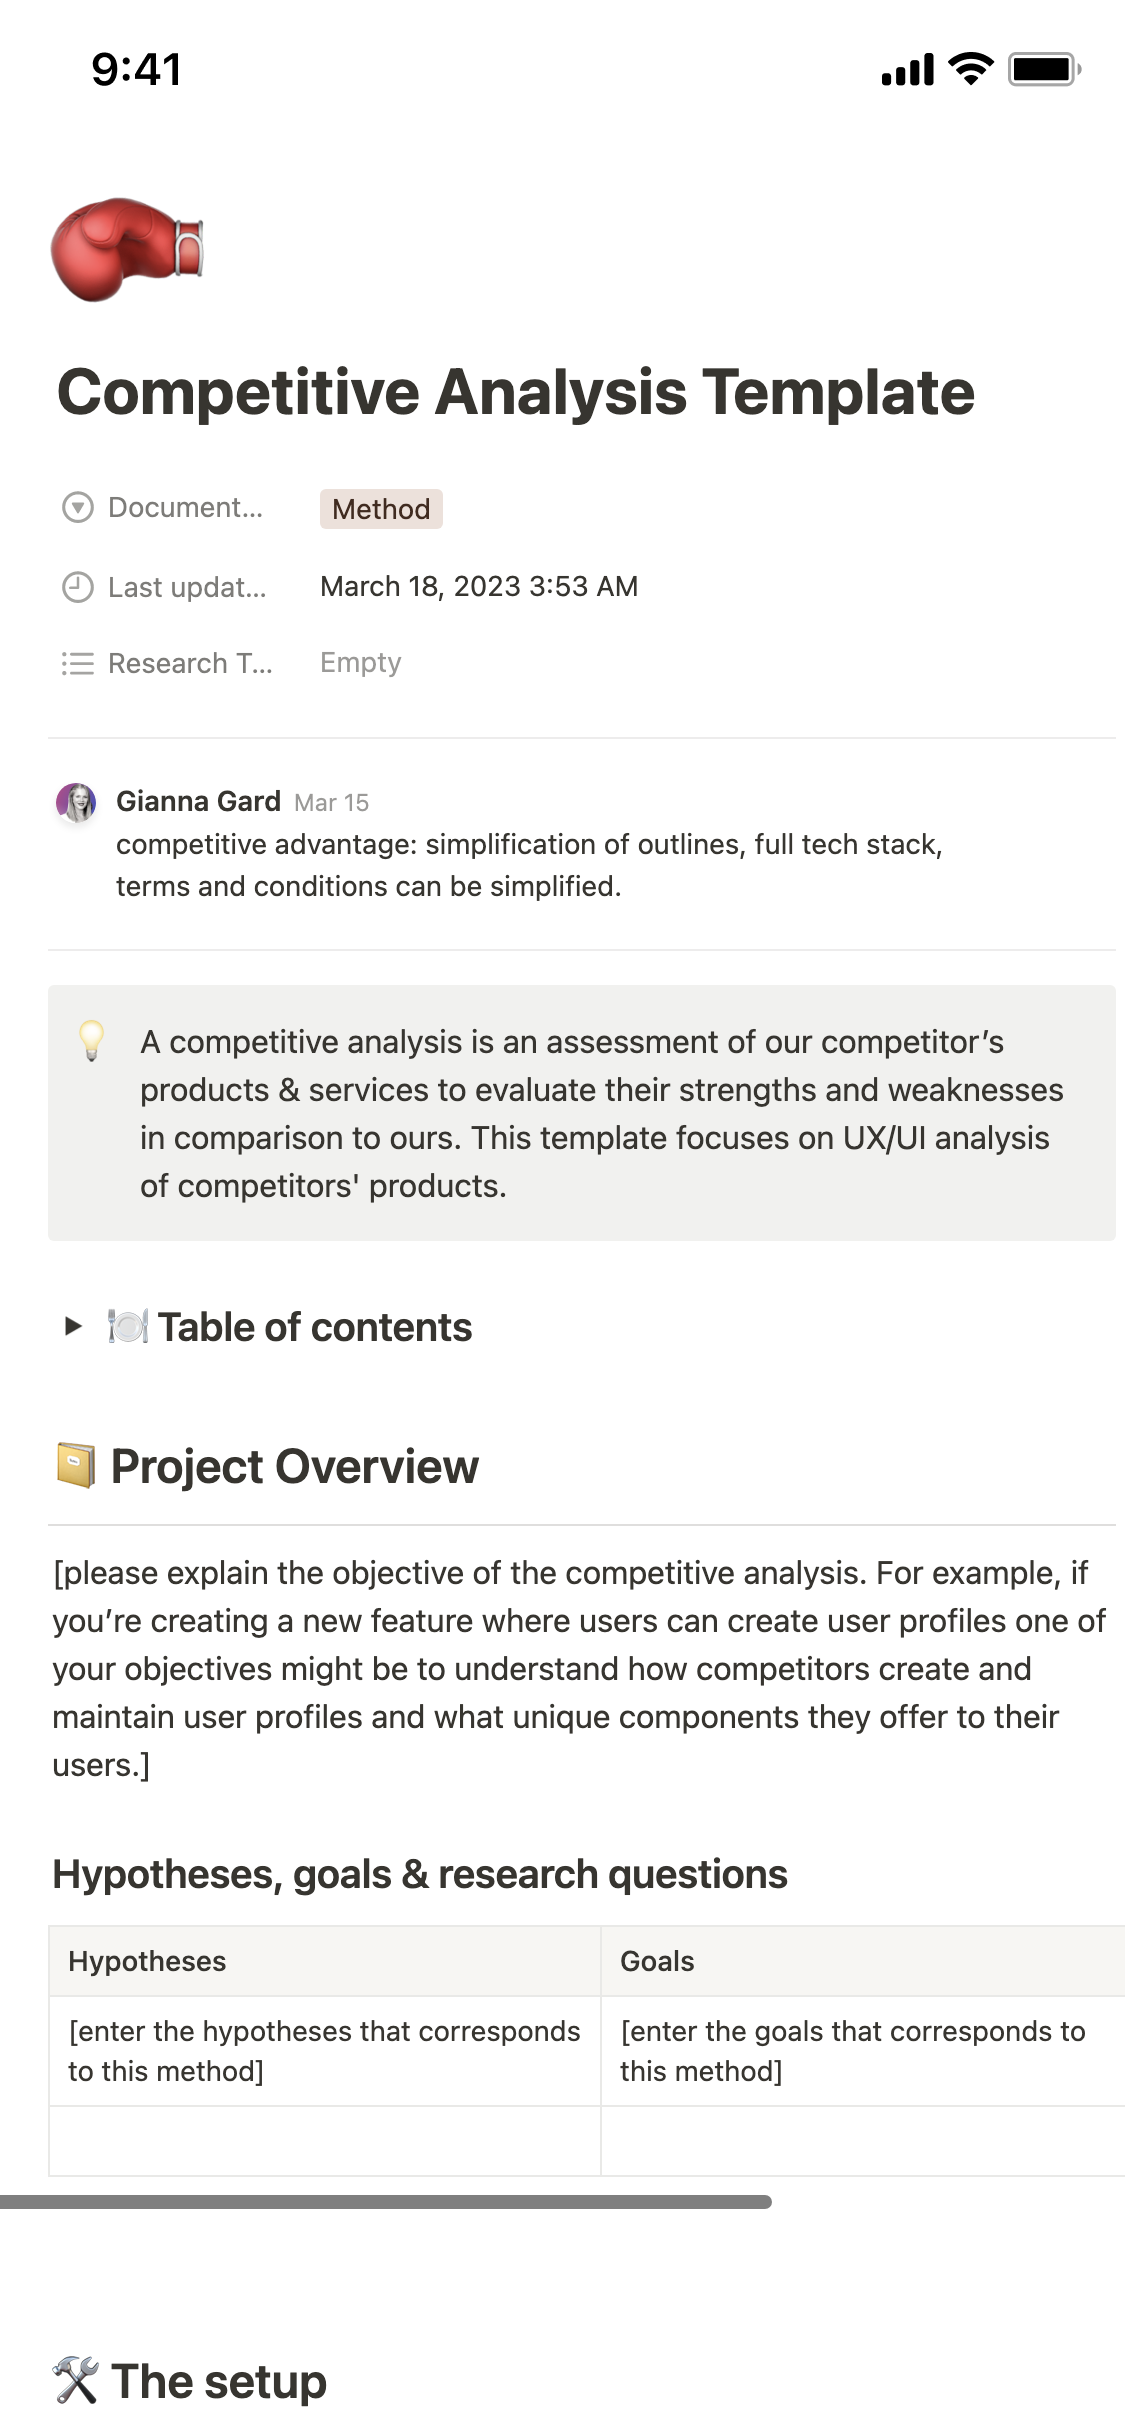Tap the Document type property icon
This screenshot has height=2436, width=1125.
click(77, 508)
